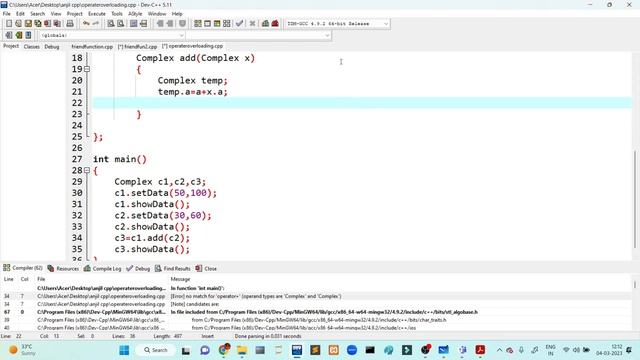Select the "[Note] candidates are:" message row

click(x=316, y=304)
